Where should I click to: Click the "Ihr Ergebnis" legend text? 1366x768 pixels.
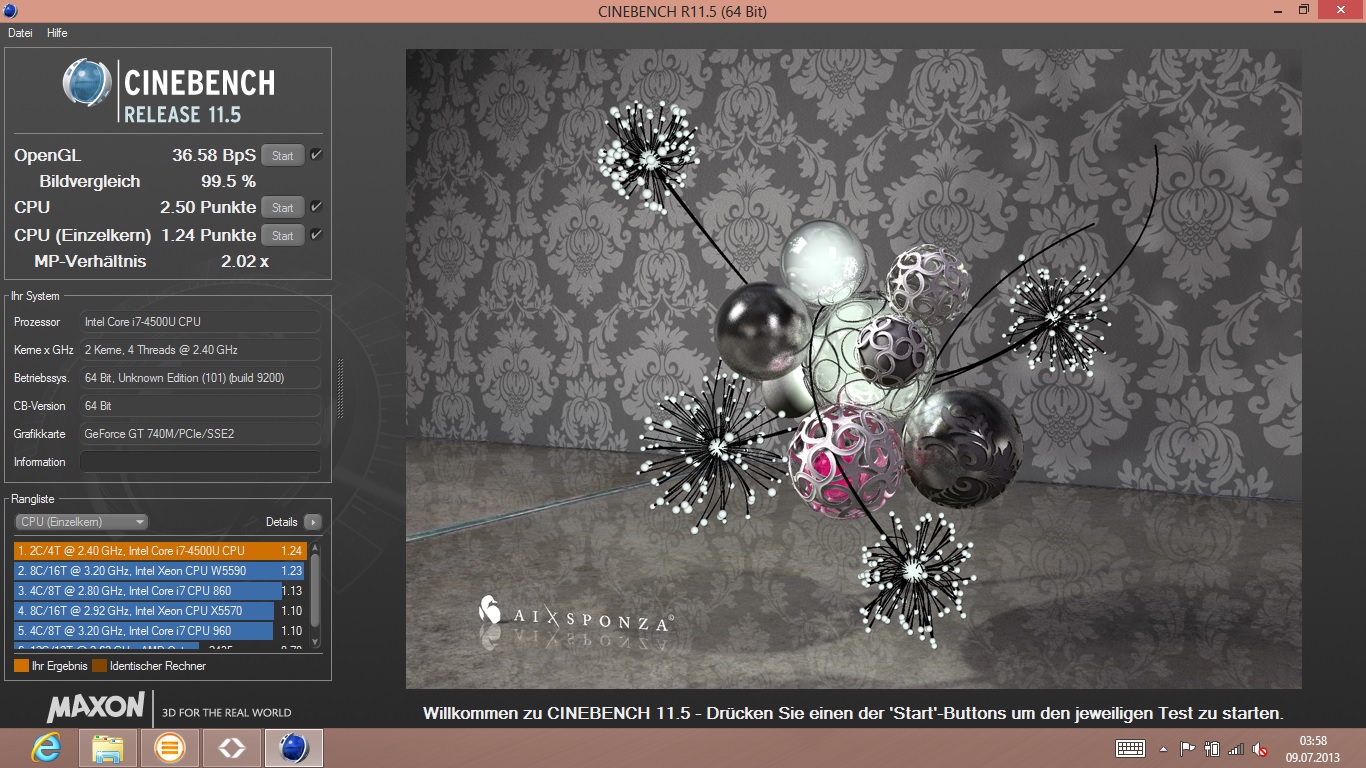59,666
